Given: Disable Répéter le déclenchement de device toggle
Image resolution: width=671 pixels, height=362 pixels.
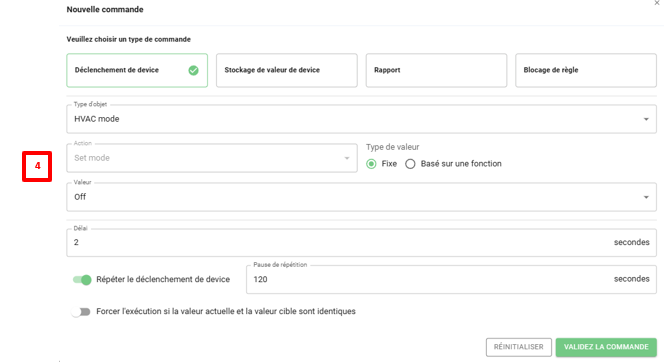Looking at the screenshot, I should tap(82, 279).
